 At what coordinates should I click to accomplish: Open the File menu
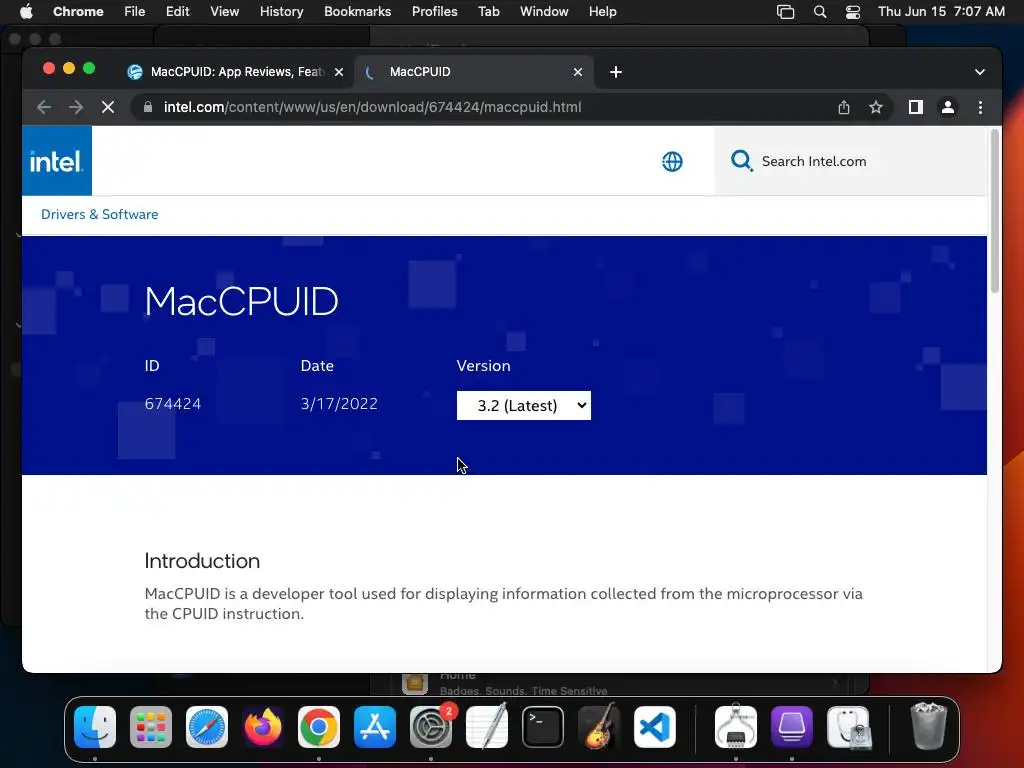[135, 12]
